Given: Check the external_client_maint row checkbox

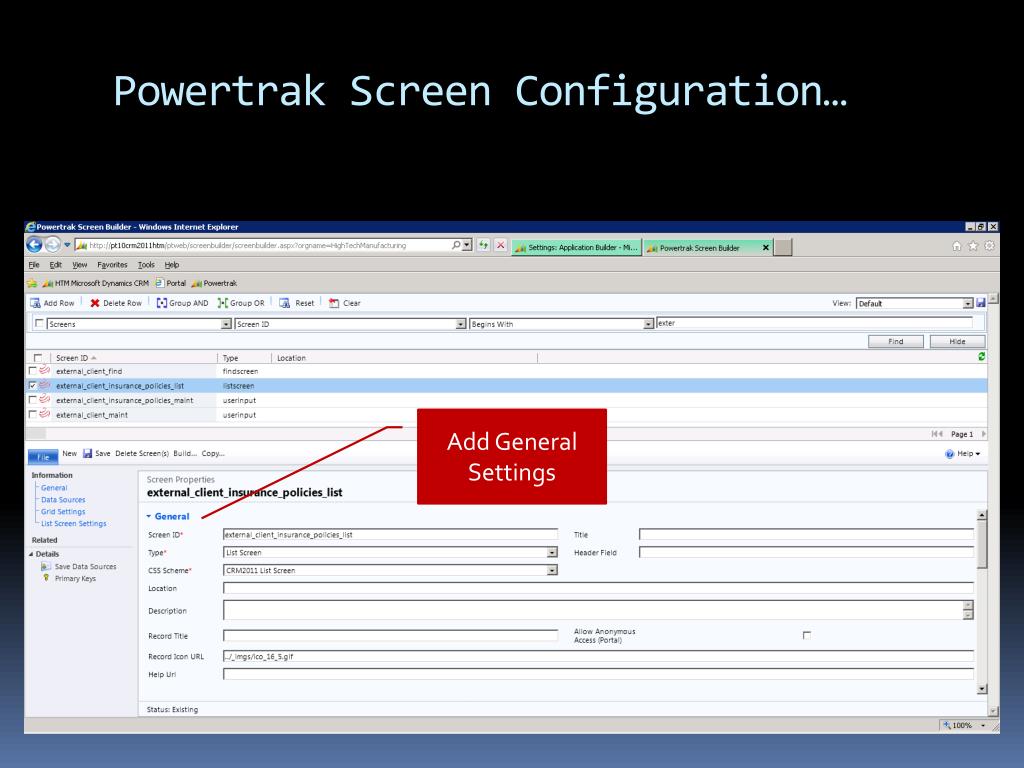Looking at the screenshot, I should coord(33,414).
